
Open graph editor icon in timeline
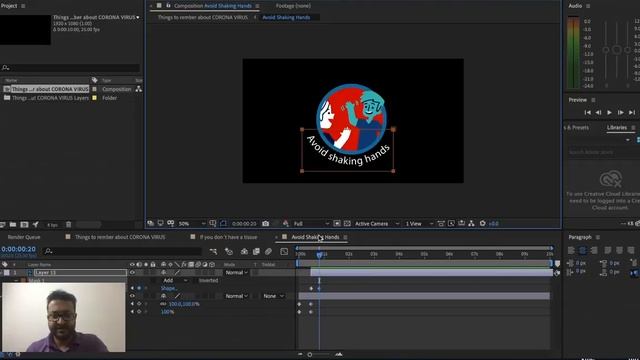coord(284,251)
